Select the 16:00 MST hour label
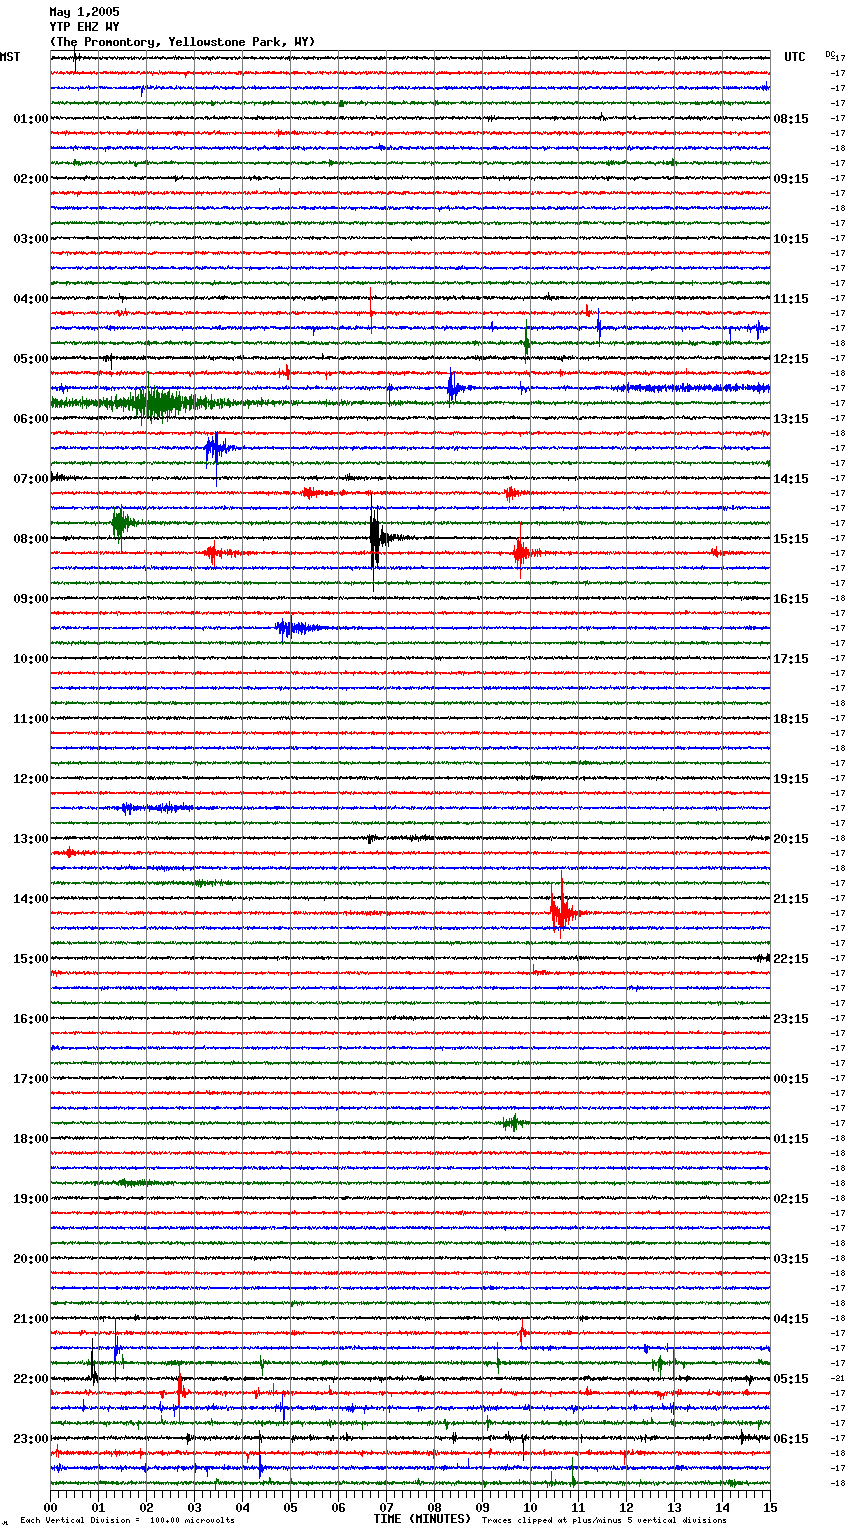Screen dimensions: 850x1534 point(31,1019)
